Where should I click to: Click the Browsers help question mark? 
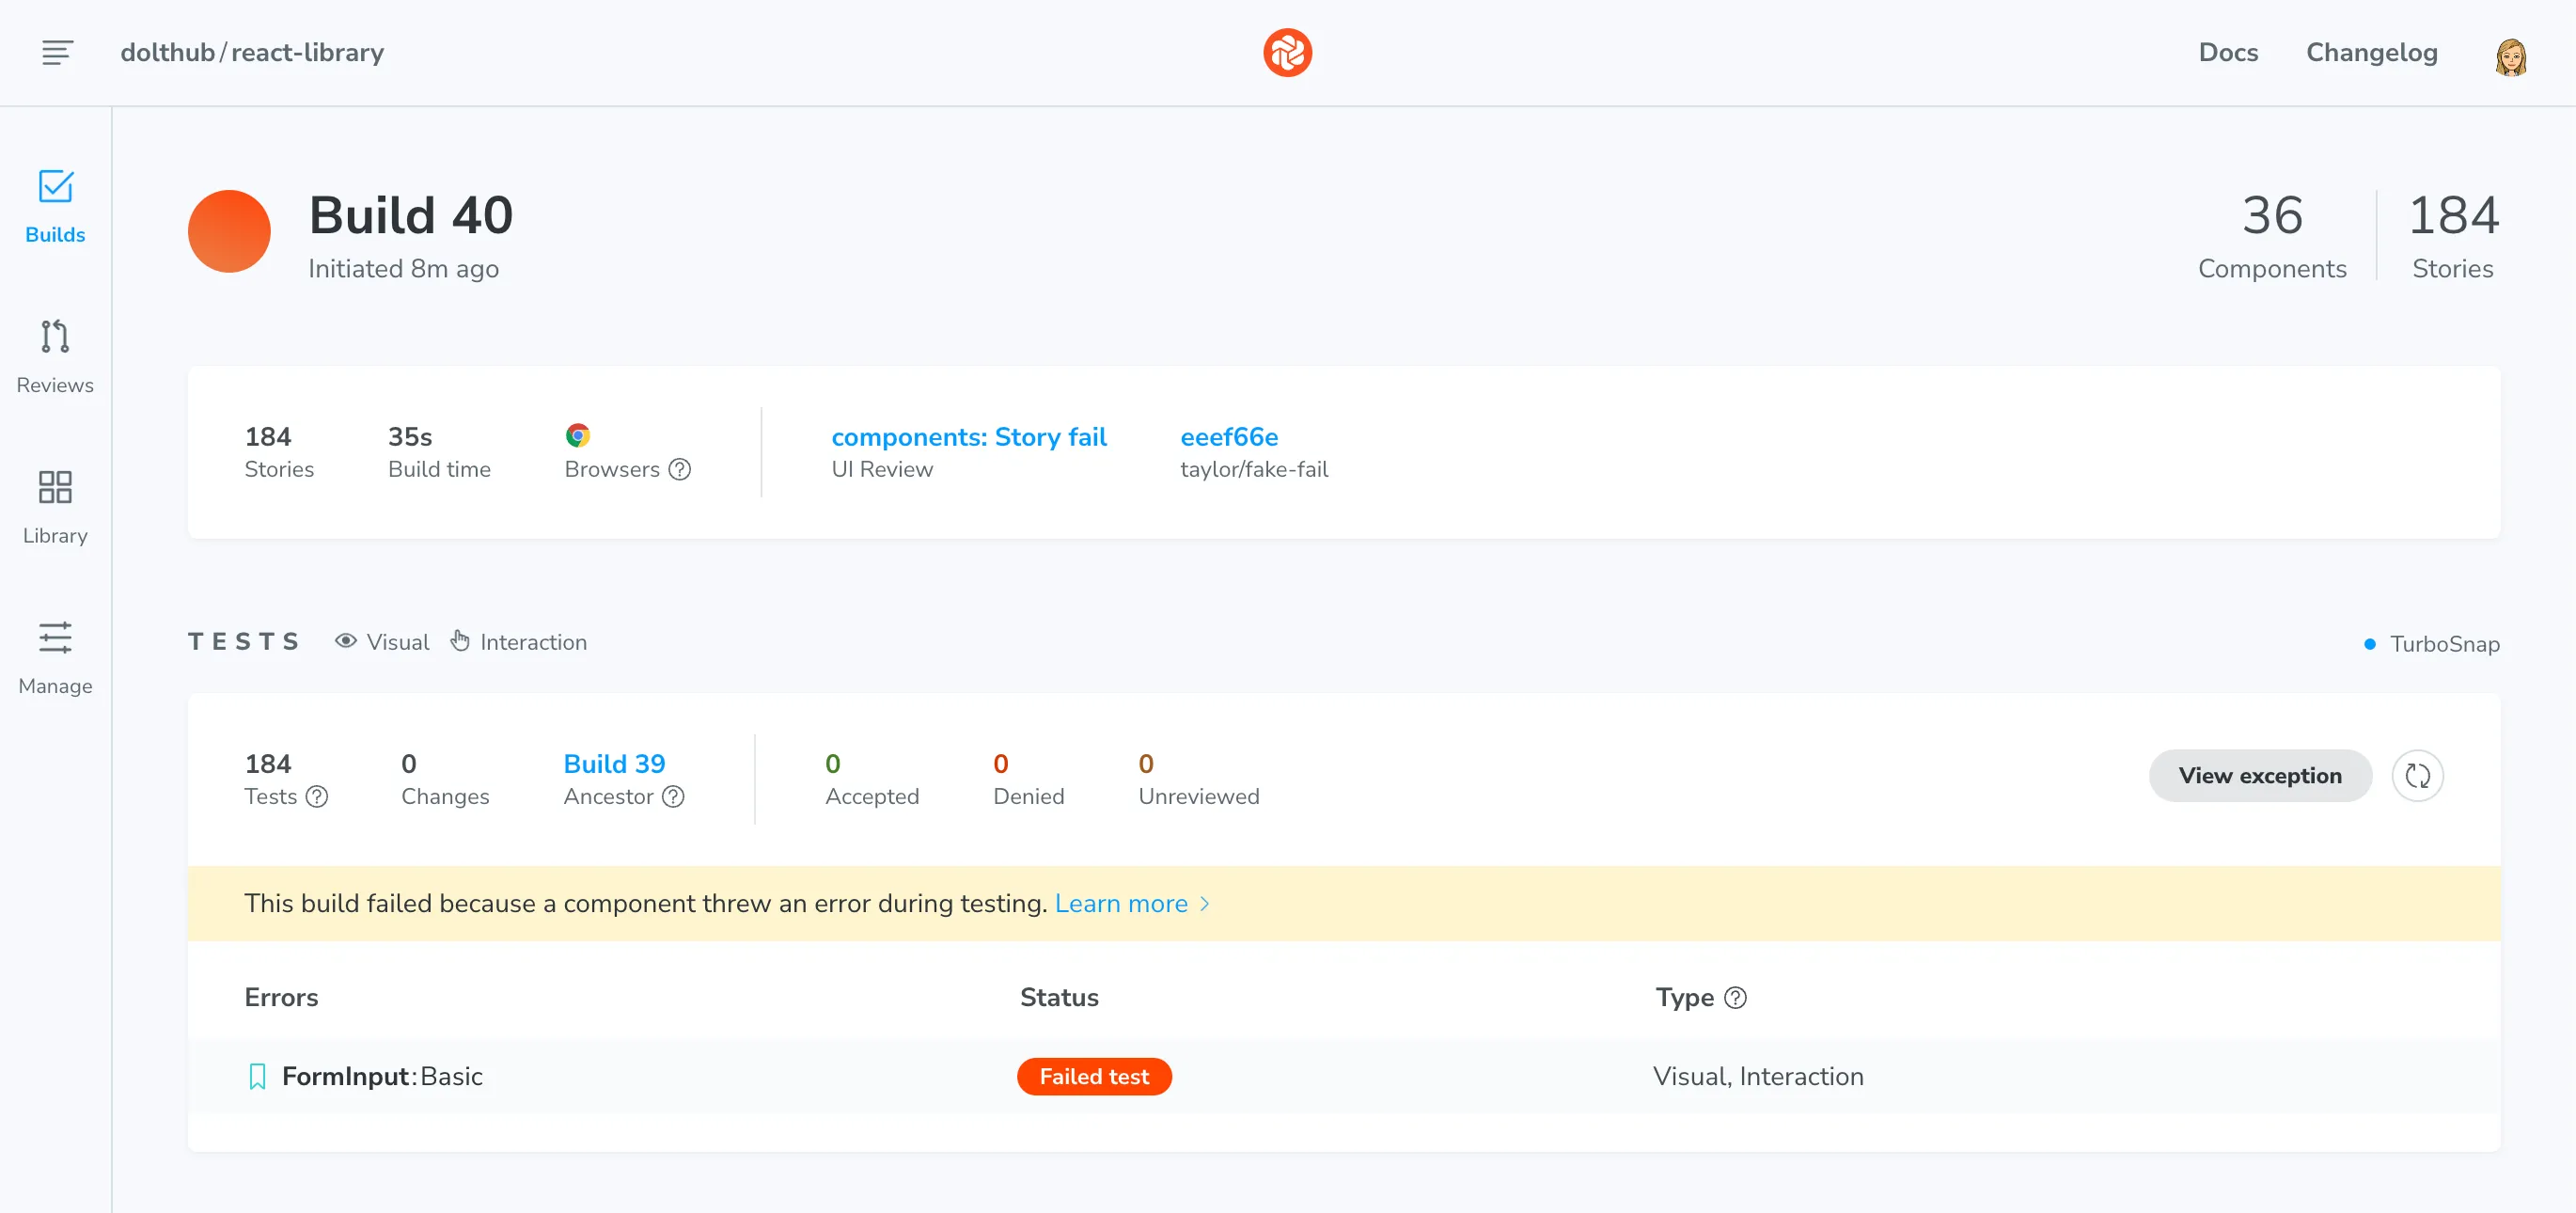(x=681, y=470)
